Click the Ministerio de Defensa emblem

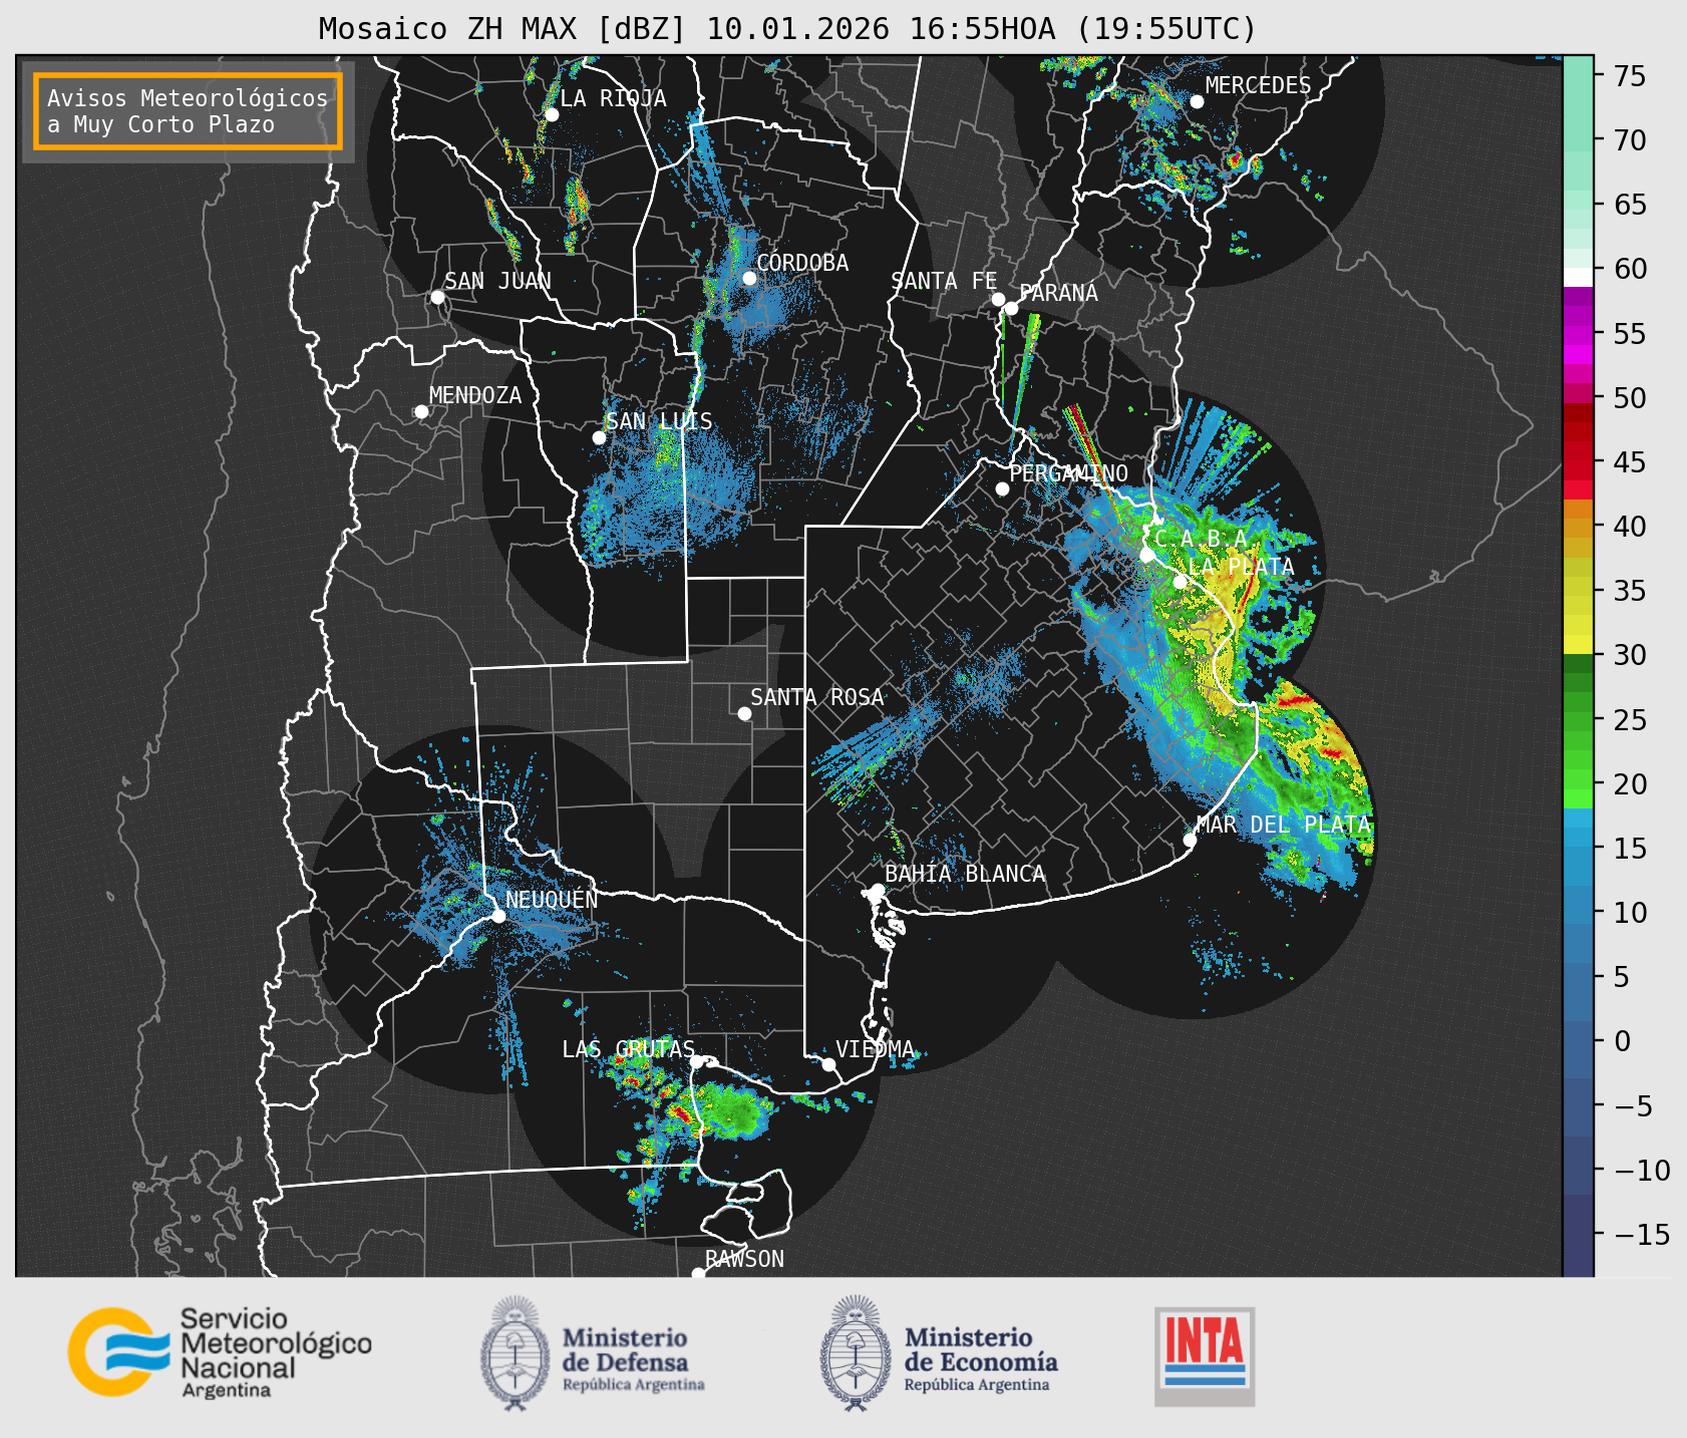tap(514, 1353)
